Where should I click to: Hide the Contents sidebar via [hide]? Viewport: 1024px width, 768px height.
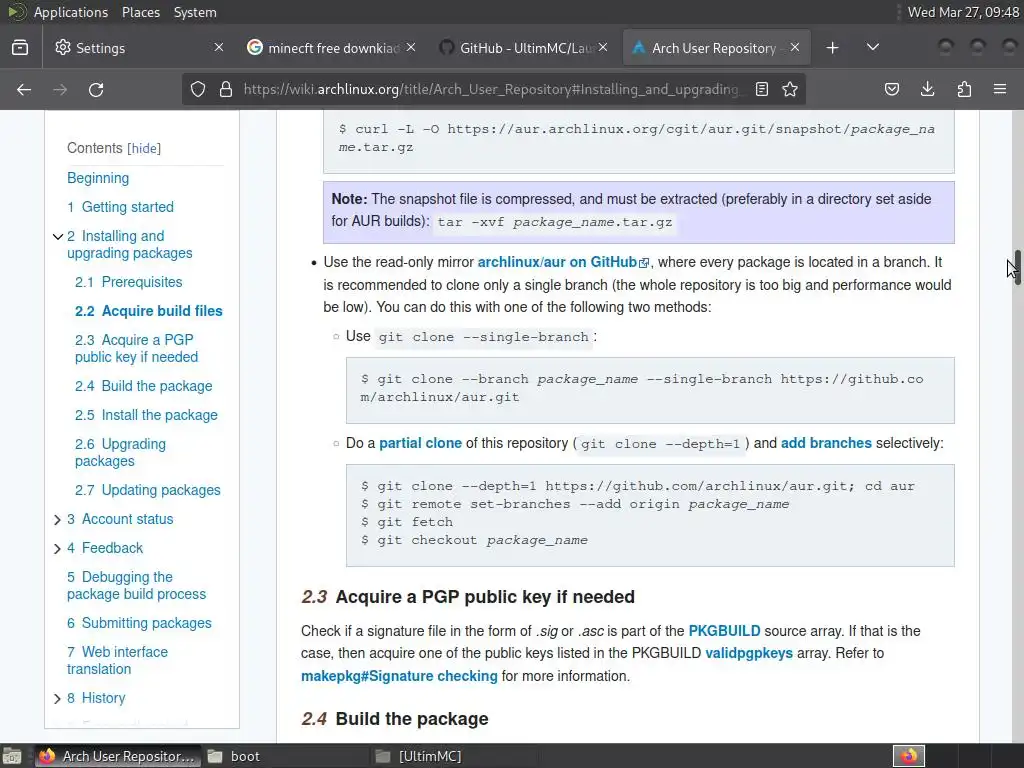(x=144, y=148)
